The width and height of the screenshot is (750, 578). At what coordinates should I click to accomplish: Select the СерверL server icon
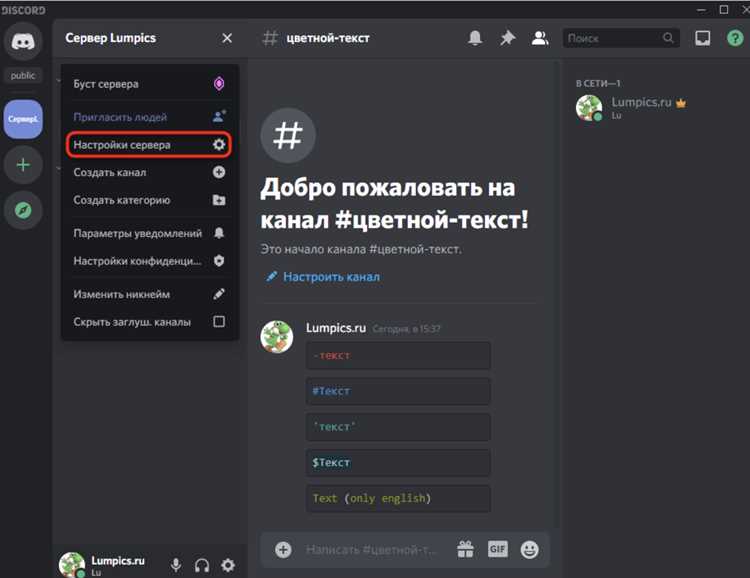coord(22,119)
